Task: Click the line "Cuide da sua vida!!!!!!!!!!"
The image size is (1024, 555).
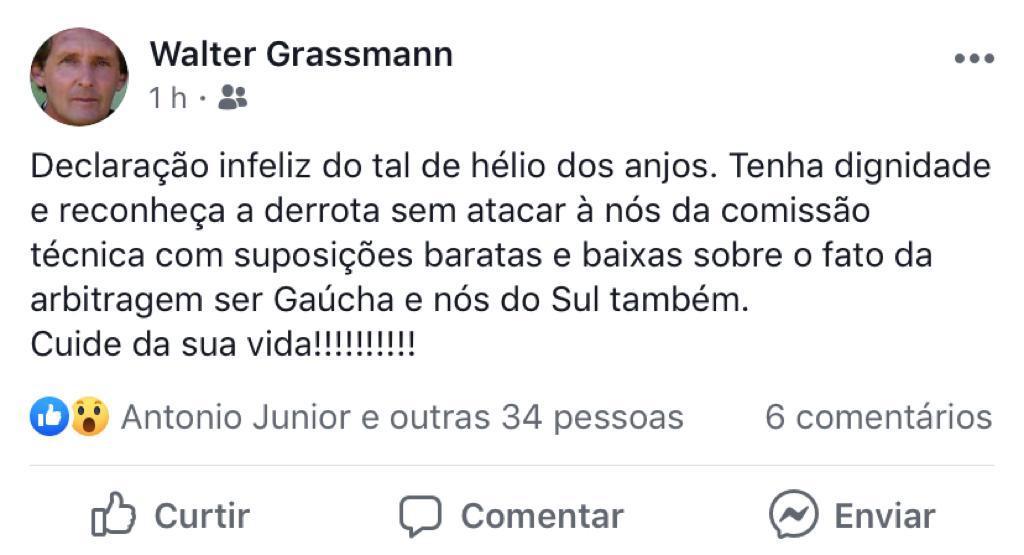Action: click(x=224, y=345)
